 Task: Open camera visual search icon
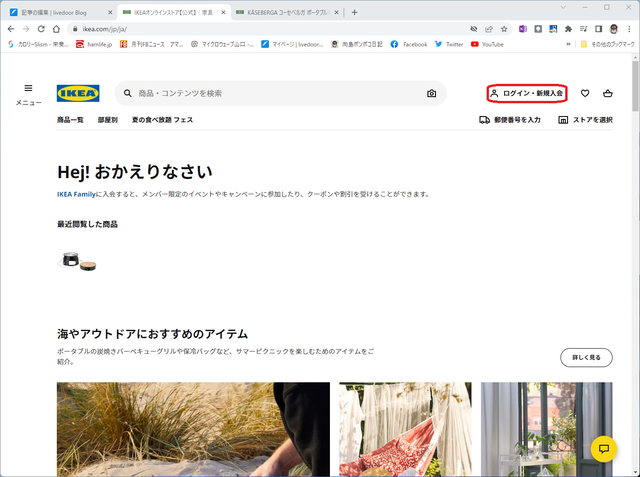click(431, 93)
